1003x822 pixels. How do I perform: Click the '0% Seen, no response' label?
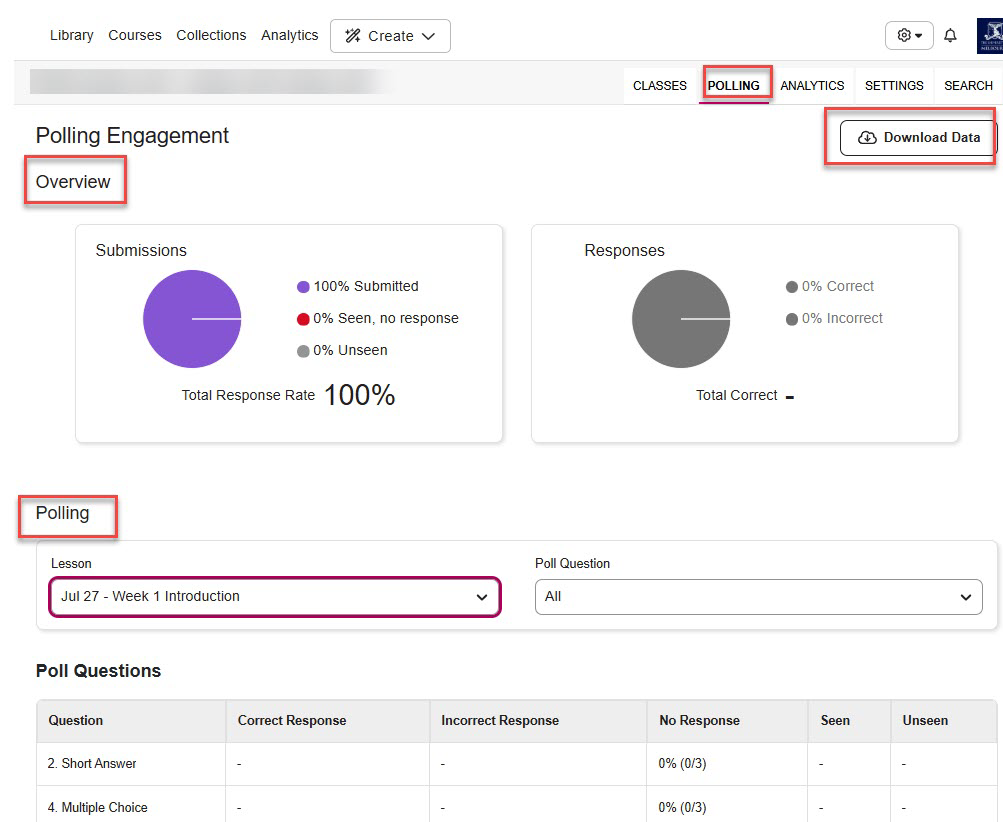pos(386,319)
